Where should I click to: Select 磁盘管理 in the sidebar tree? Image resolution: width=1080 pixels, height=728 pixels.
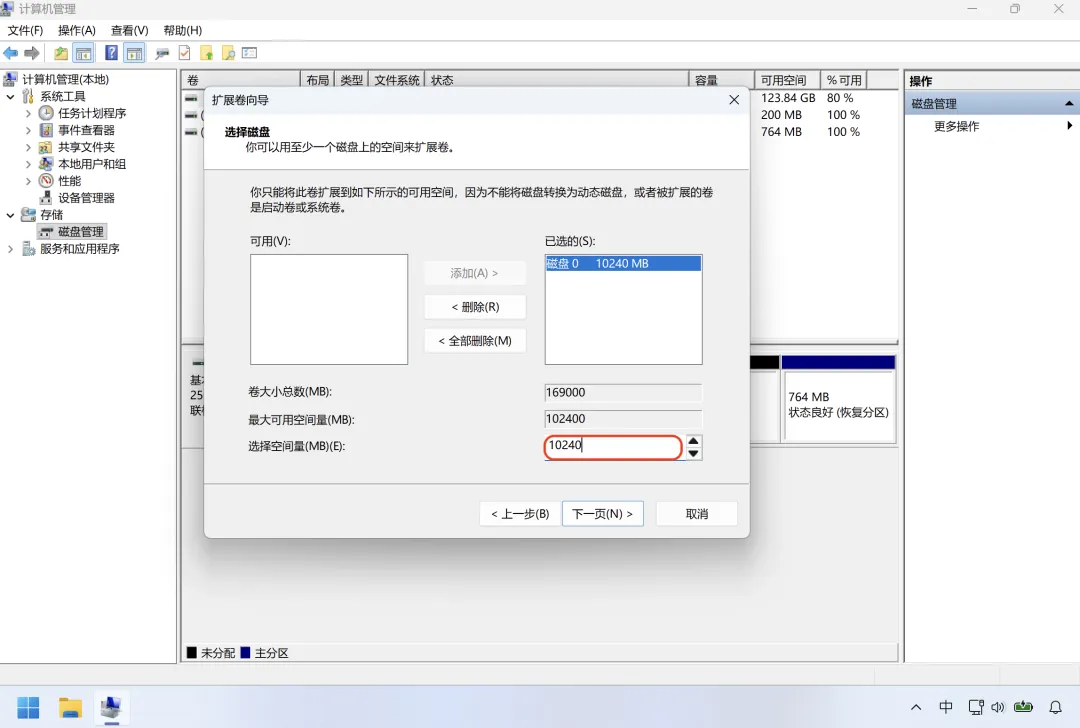(80, 231)
